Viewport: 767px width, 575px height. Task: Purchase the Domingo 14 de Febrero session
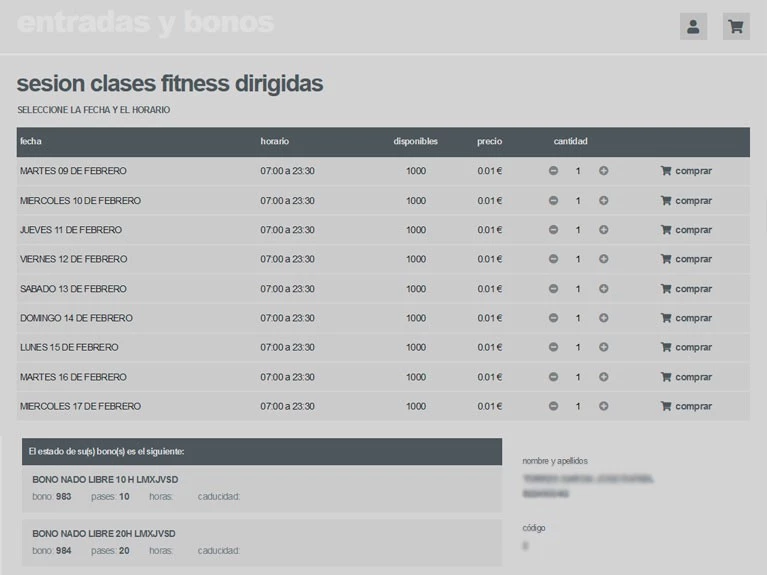[686, 318]
